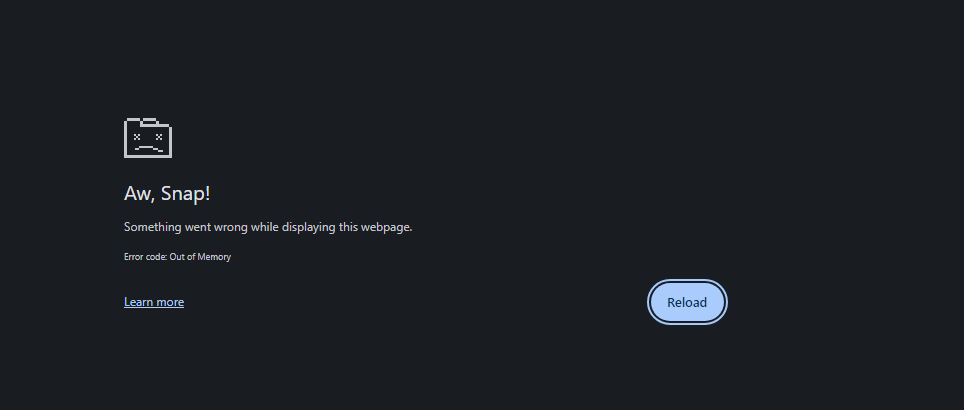Reload the crashed webpage
Image resolution: width=964 pixels, height=410 pixels.
(687, 302)
